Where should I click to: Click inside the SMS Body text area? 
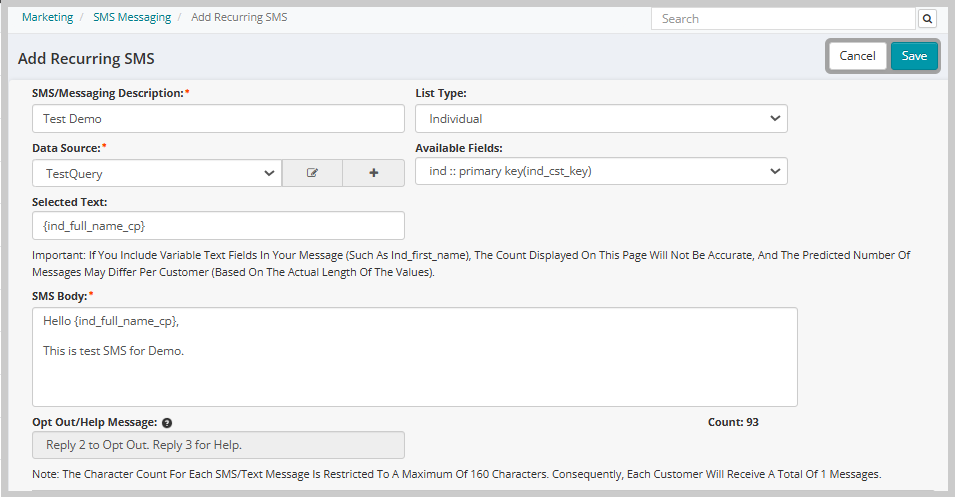[x=415, y=357]
